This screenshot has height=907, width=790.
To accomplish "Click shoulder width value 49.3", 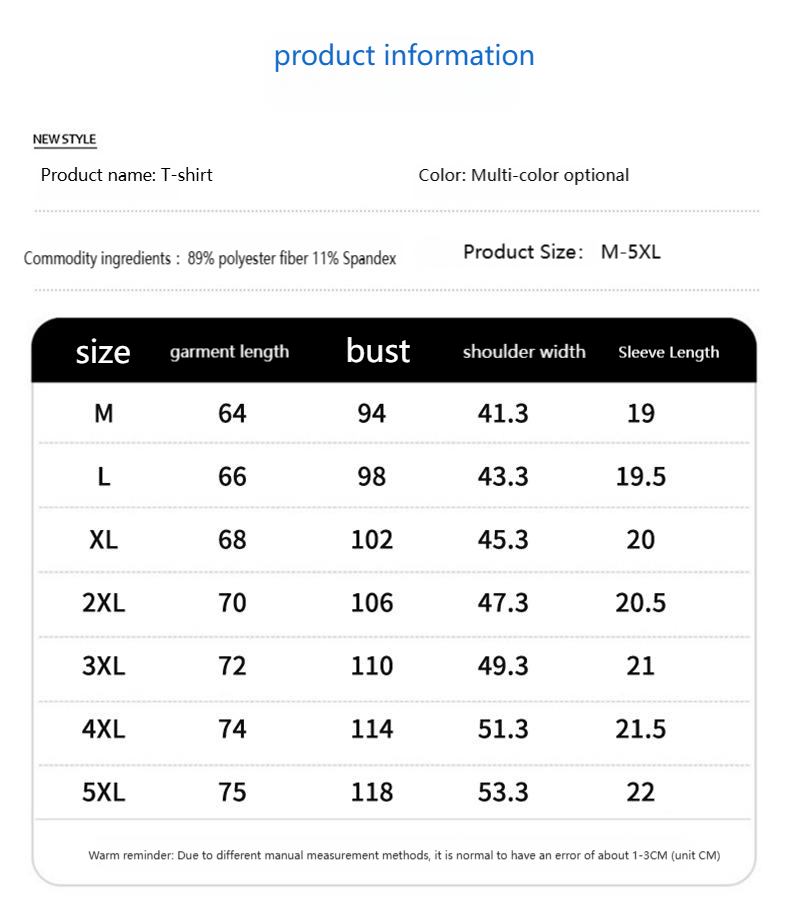I will tap(503, 666).
